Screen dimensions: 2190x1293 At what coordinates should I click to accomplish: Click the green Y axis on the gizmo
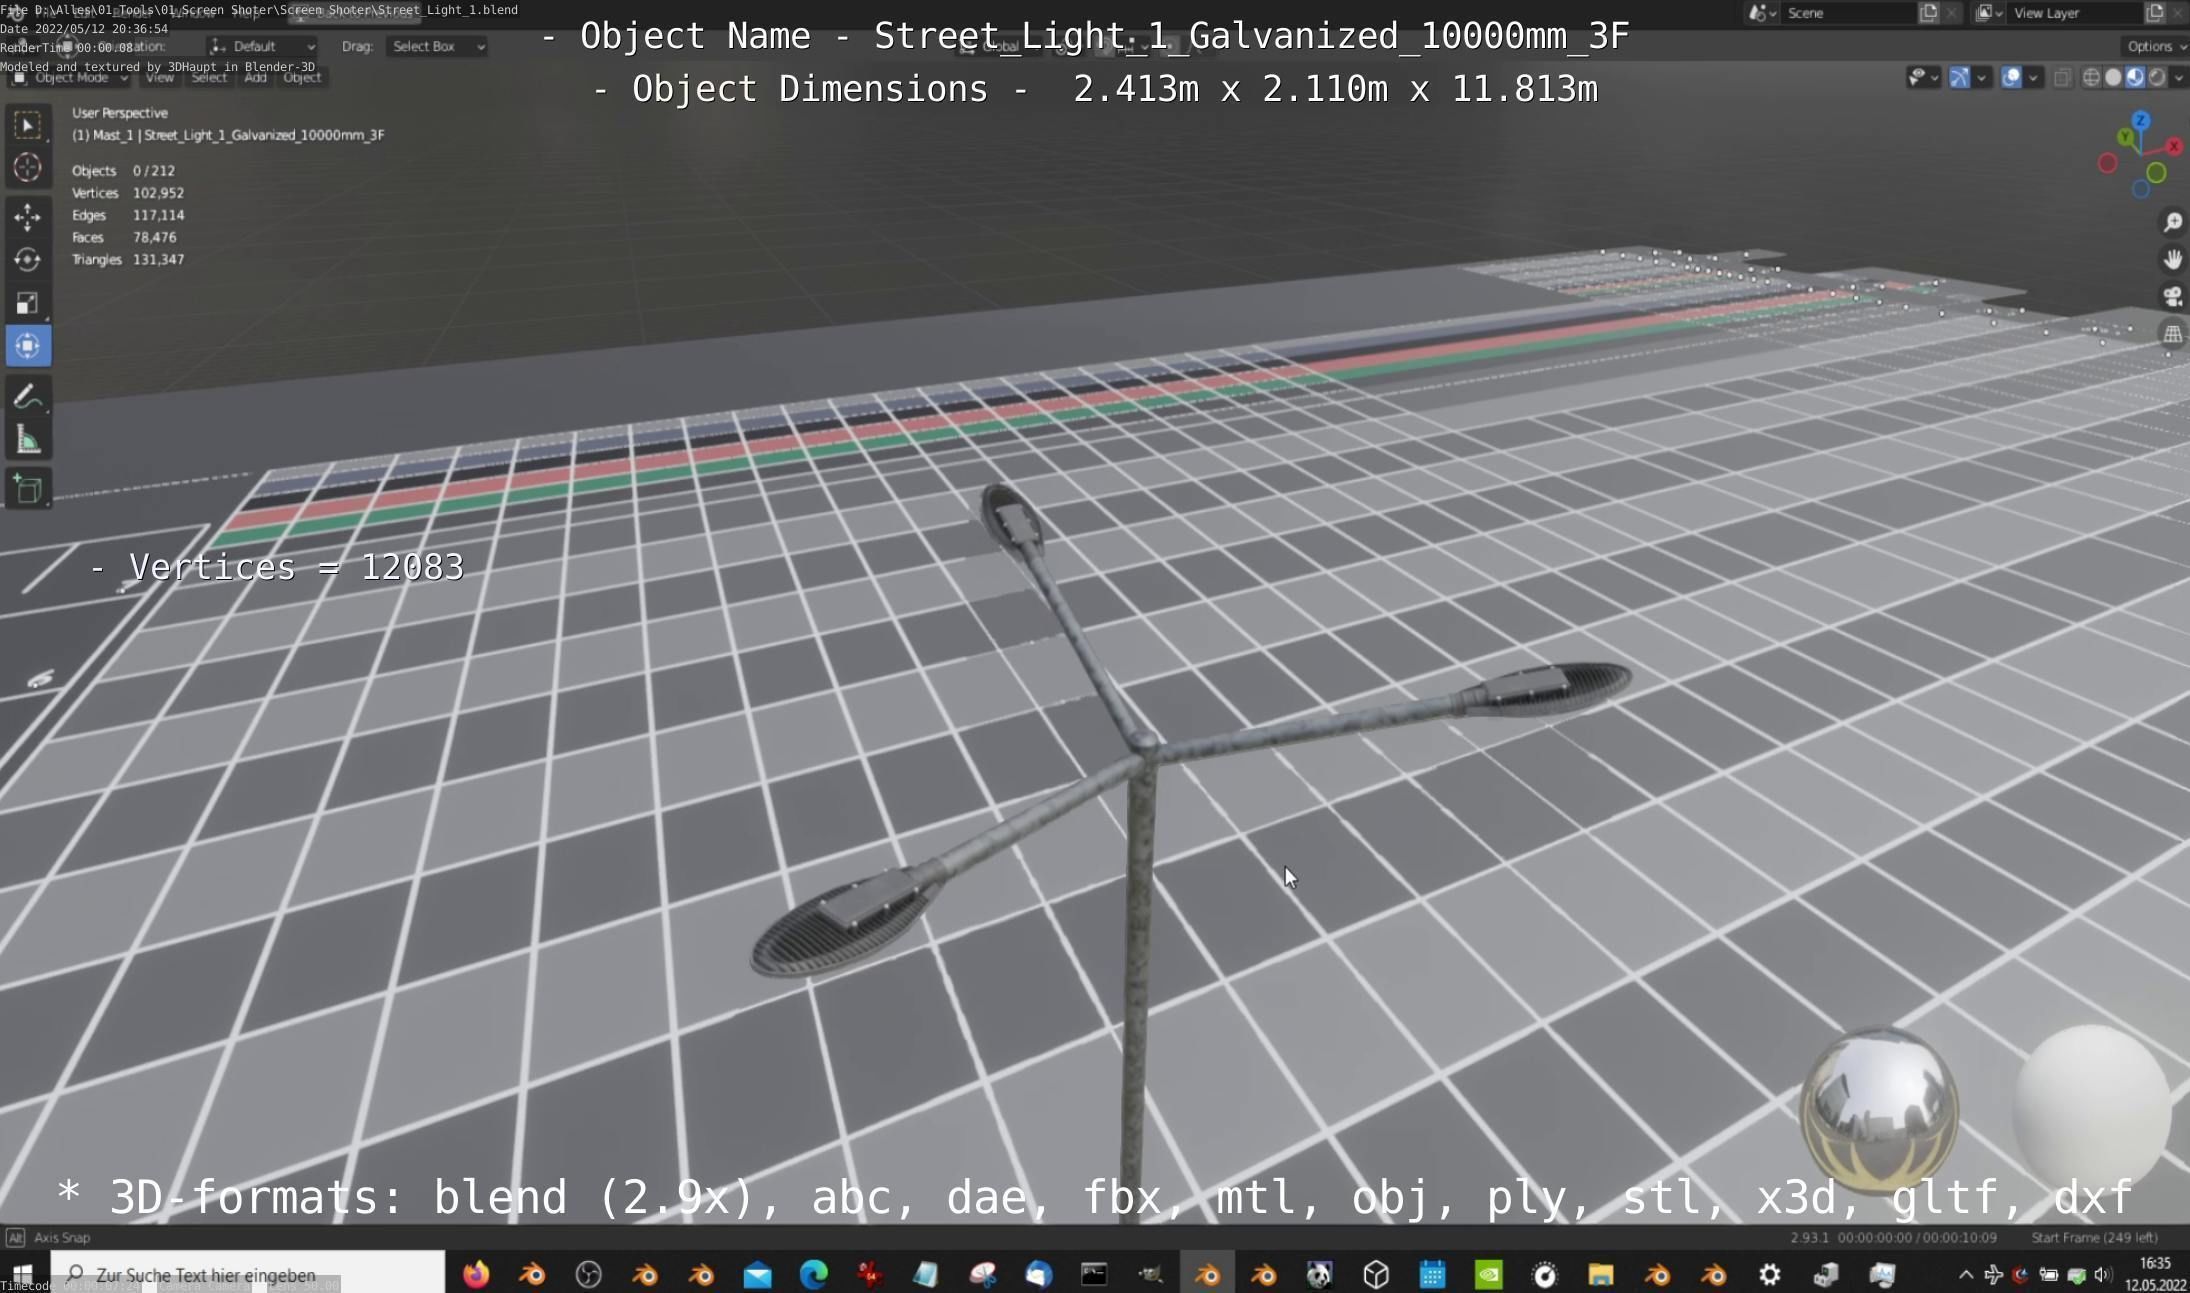click(2126, 136)
